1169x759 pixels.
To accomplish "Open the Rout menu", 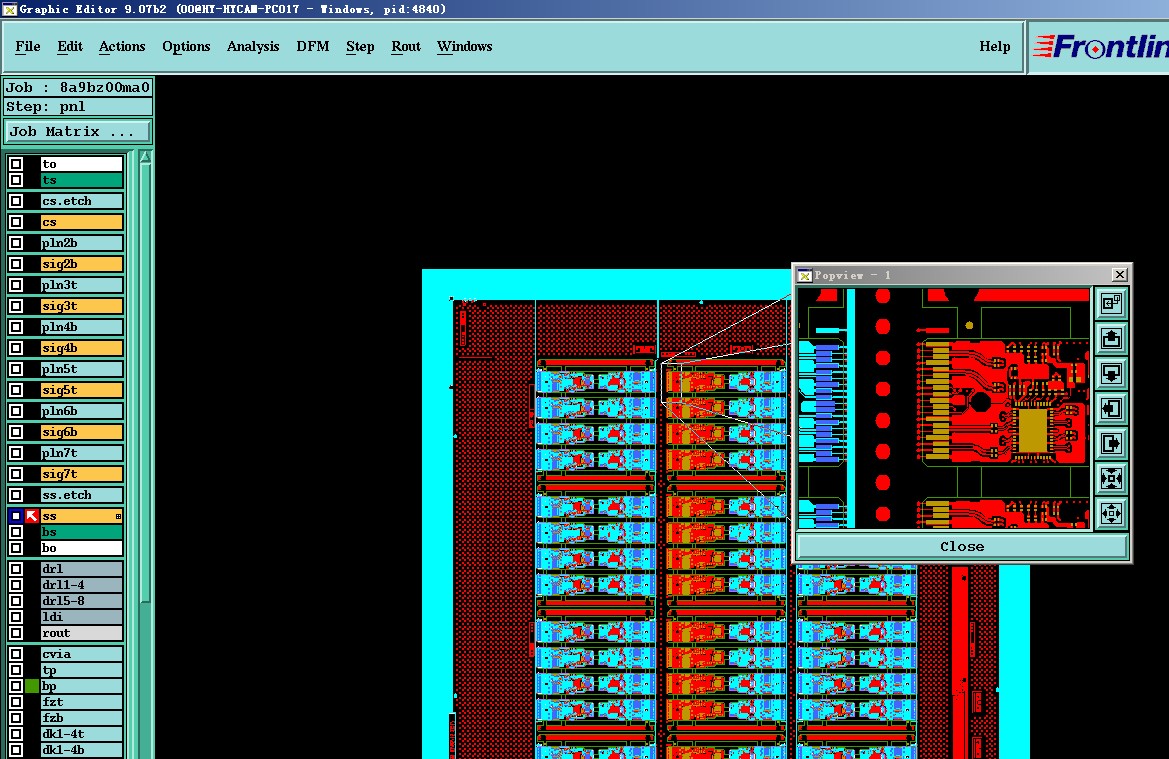I will tap(406, 46).
